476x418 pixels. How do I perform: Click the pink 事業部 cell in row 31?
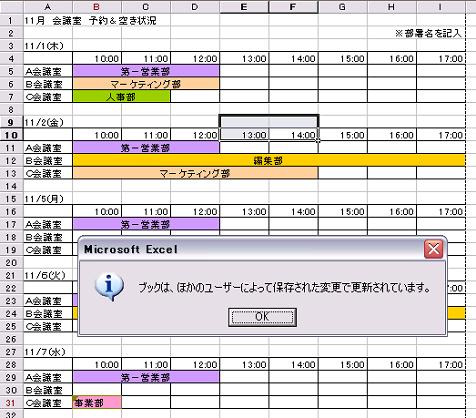coord(97,403)
